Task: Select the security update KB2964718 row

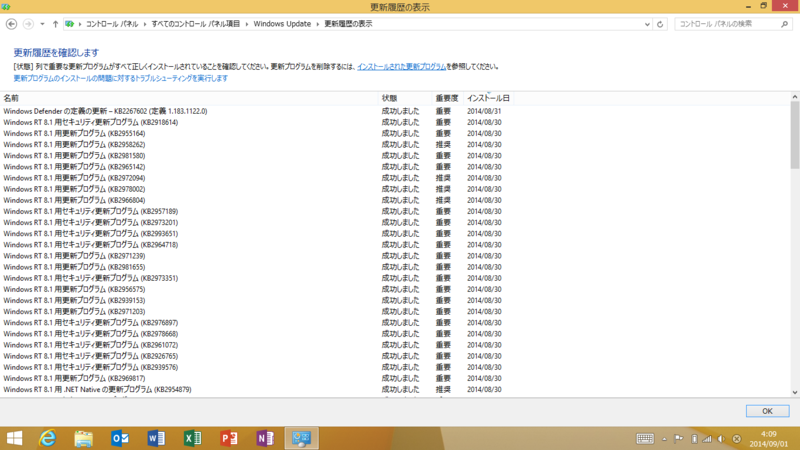Action: (255, 245)
